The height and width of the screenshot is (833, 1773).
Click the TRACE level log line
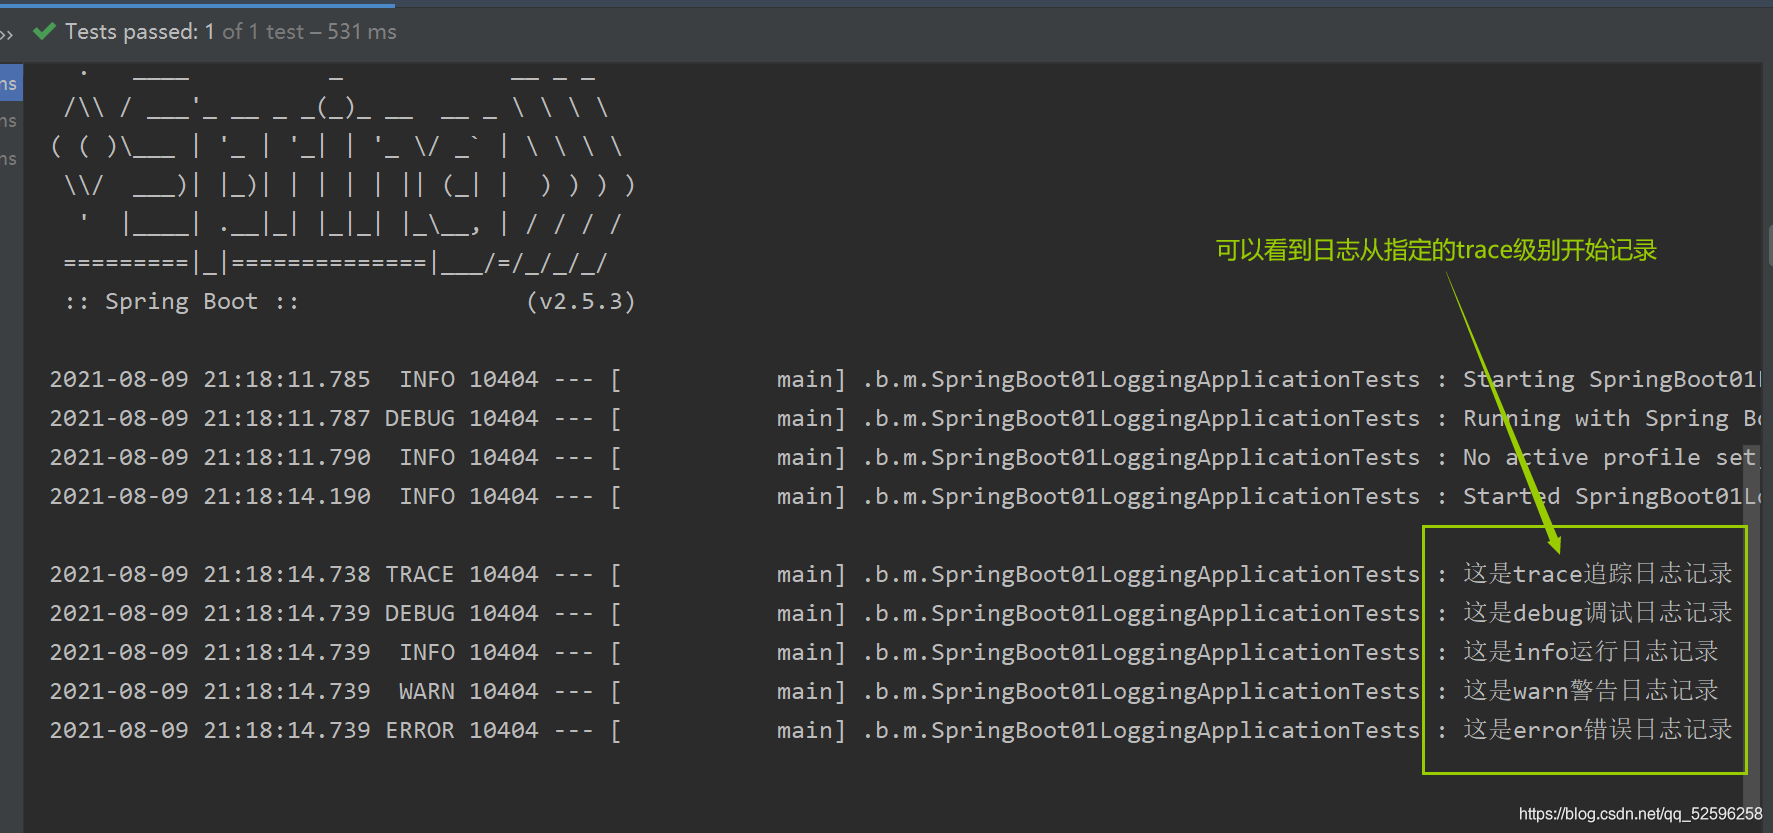coord(891,574)
